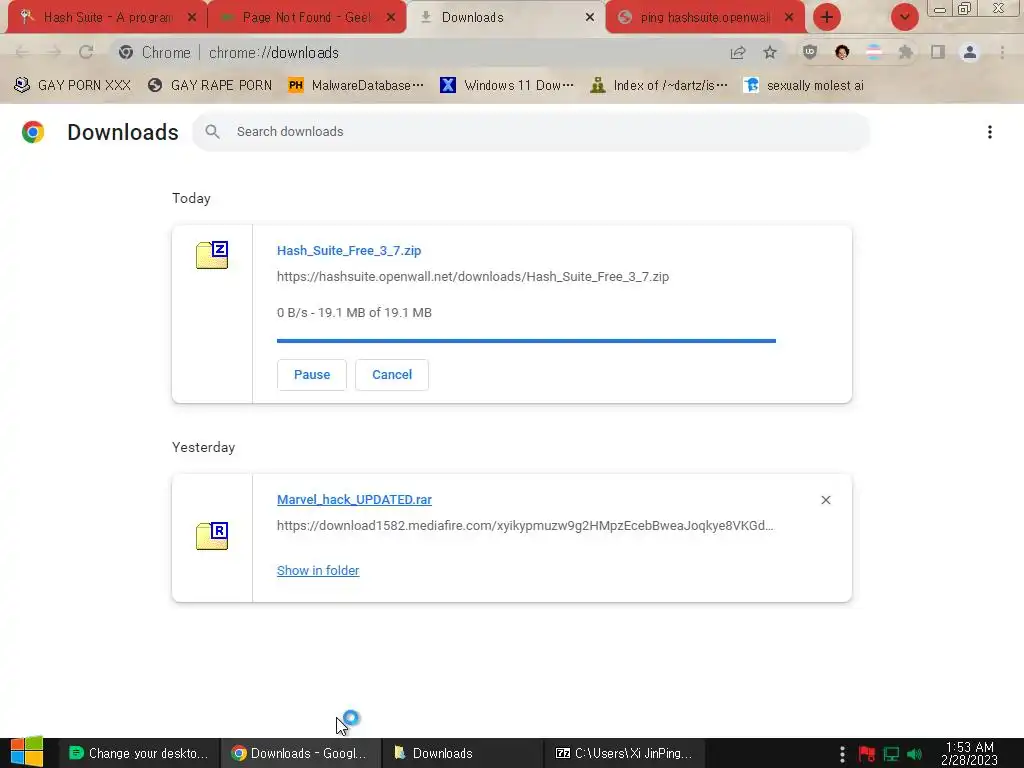The width and height of the screenshot is (1024, 768).
Task: Click the red flag tray icon
Action: (867, 754)
